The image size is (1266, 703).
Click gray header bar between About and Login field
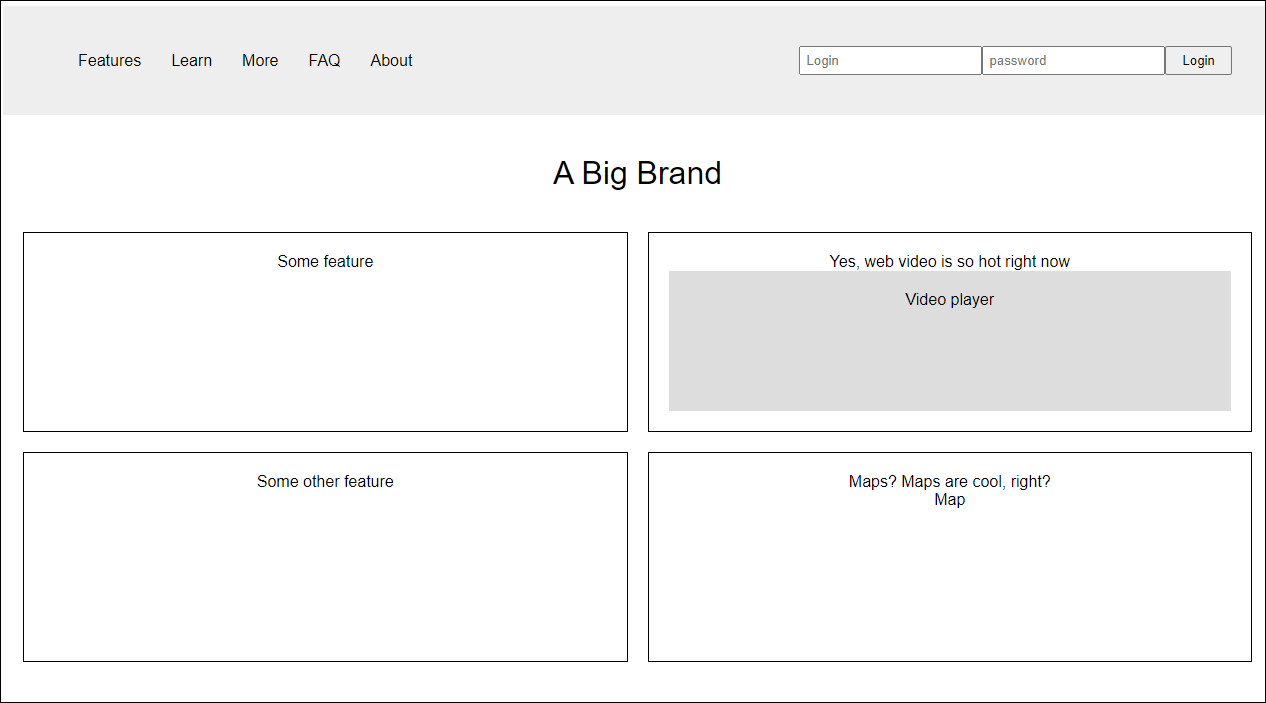(600, 61)
